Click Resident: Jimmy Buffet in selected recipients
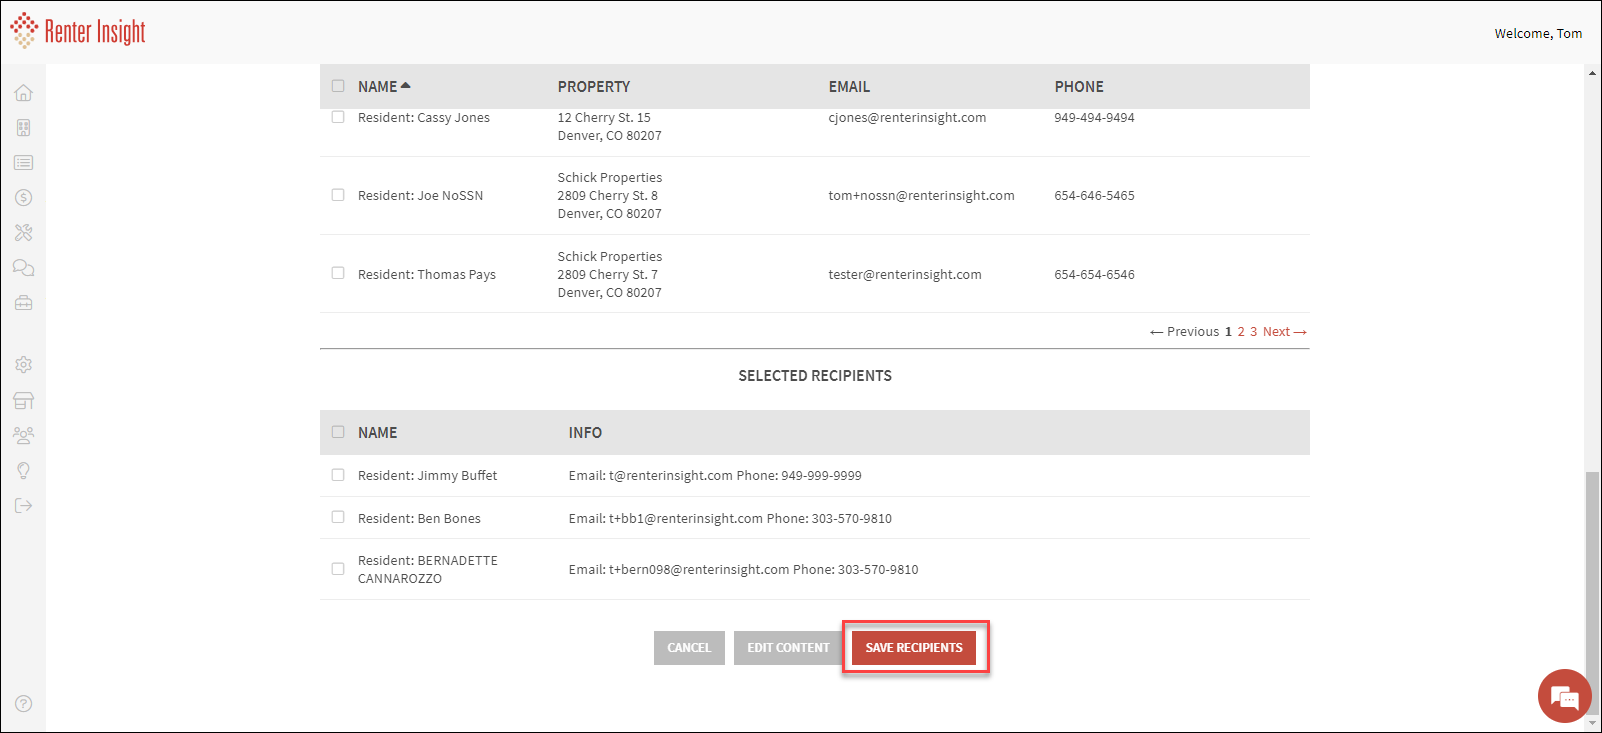Screen dimensions: 1602x733 427,476
